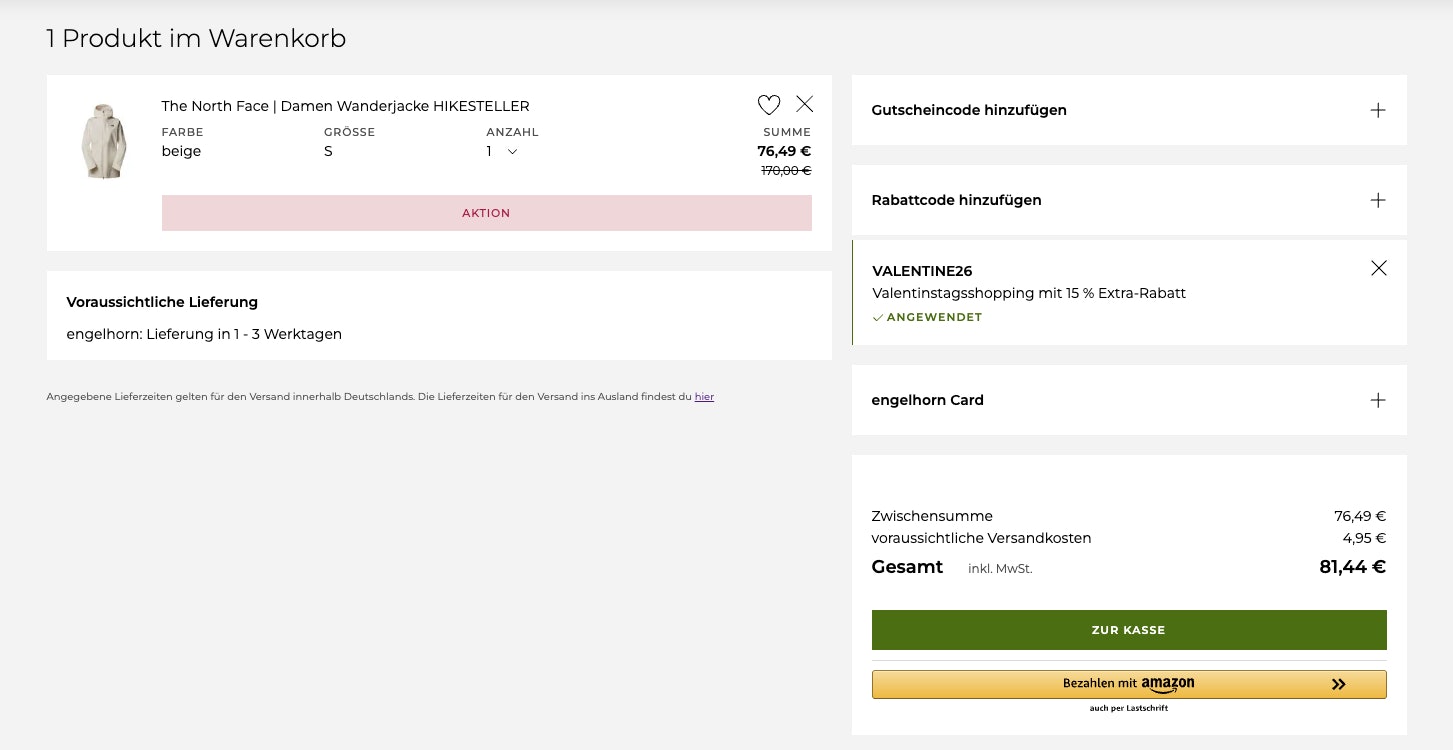
Task: Click the Gesamt total of 81,44 €
Action: pos(1351,567)
